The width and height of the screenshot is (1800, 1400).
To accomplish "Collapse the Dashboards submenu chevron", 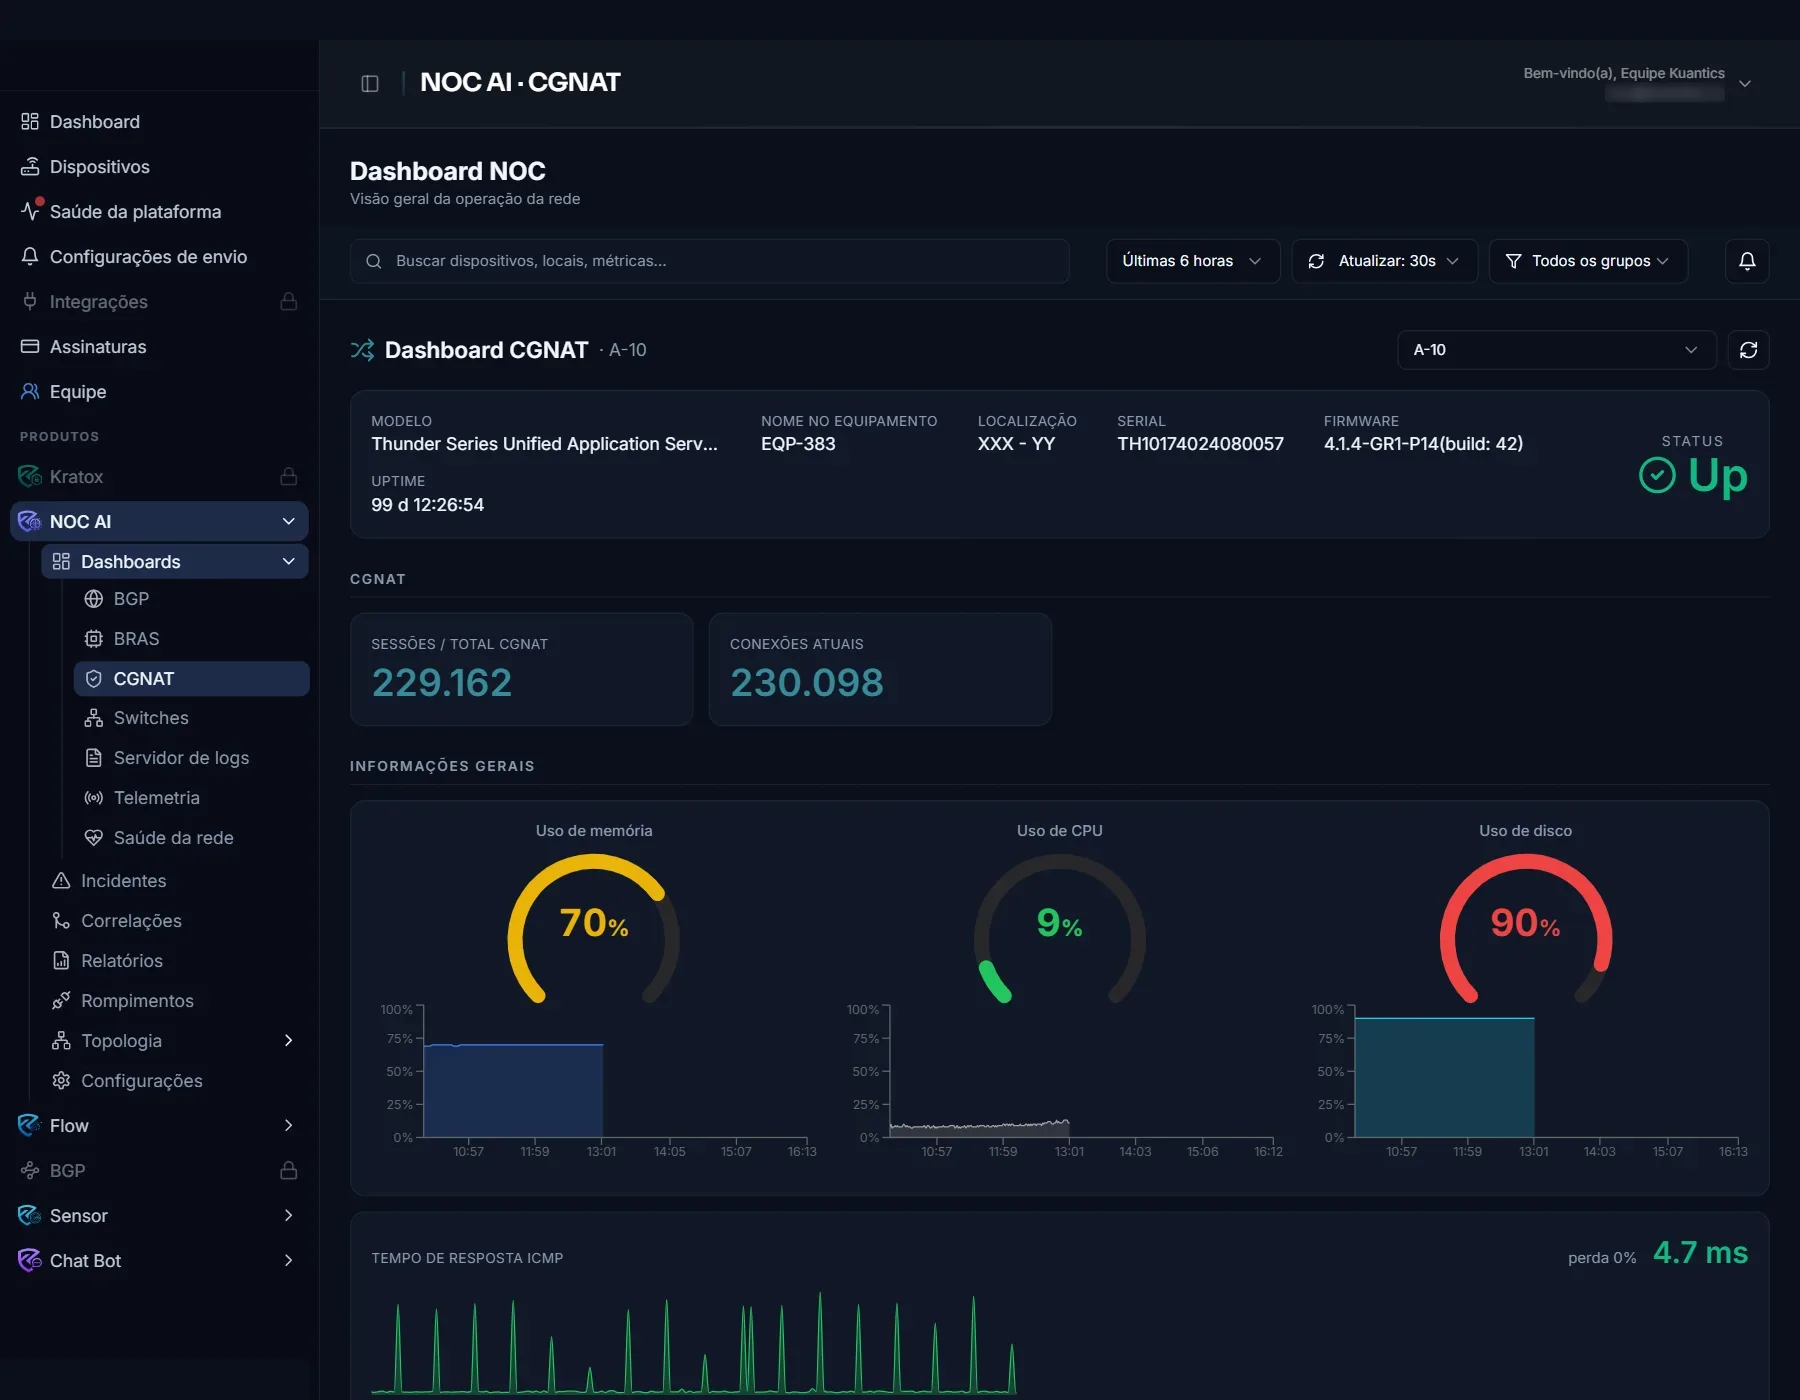I will click(x=289, y=562).
